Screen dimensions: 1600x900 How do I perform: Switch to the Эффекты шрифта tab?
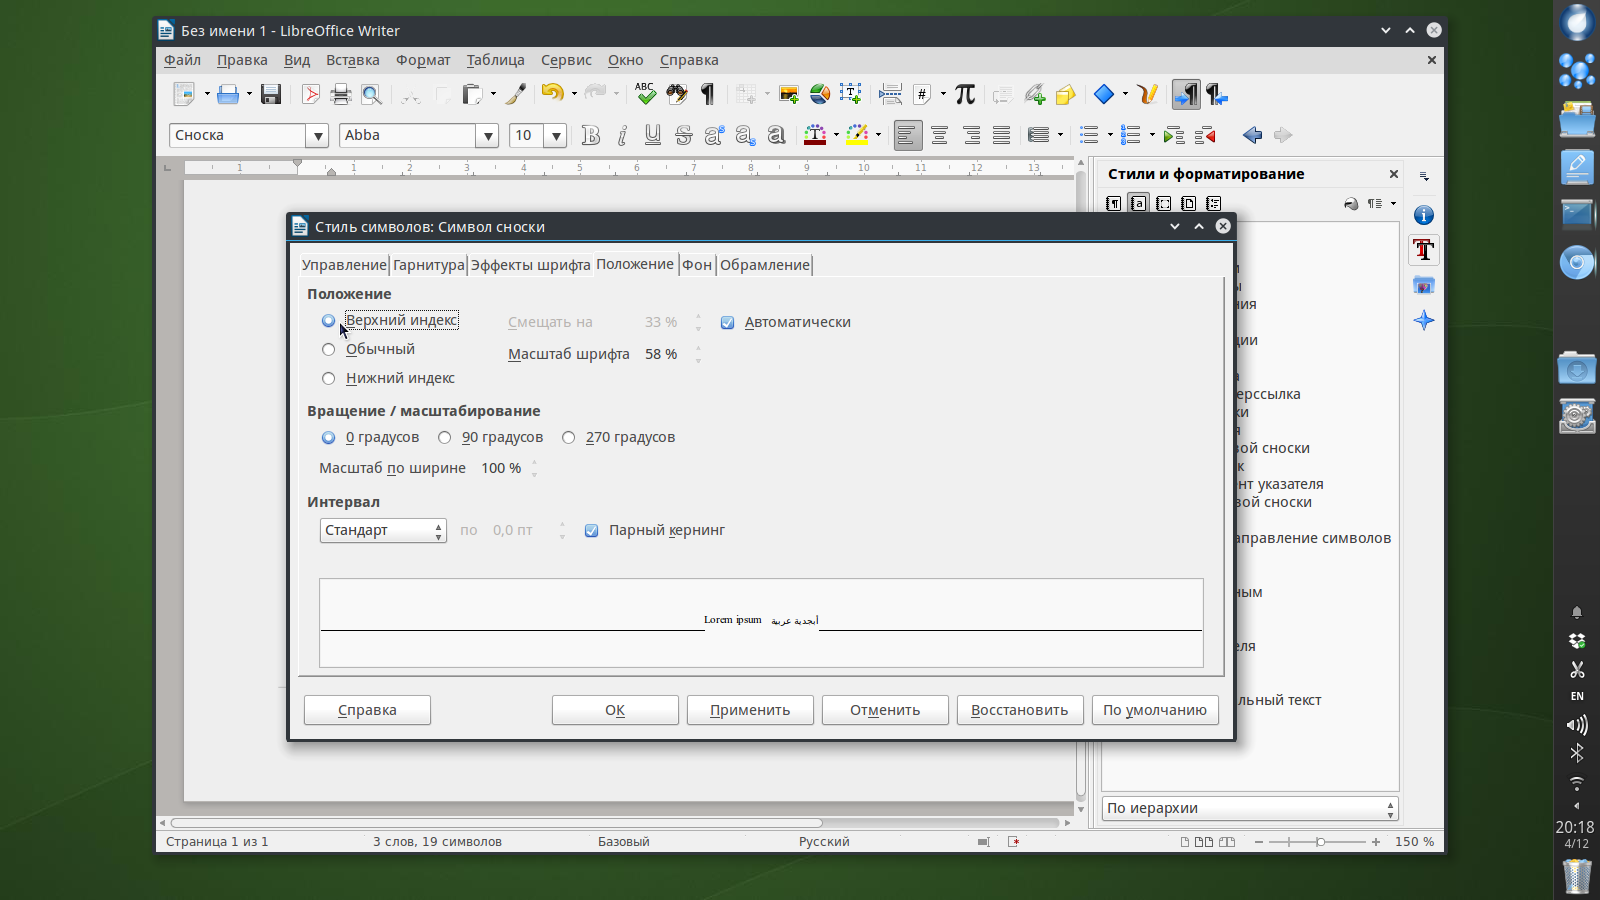tap(530, 265)
